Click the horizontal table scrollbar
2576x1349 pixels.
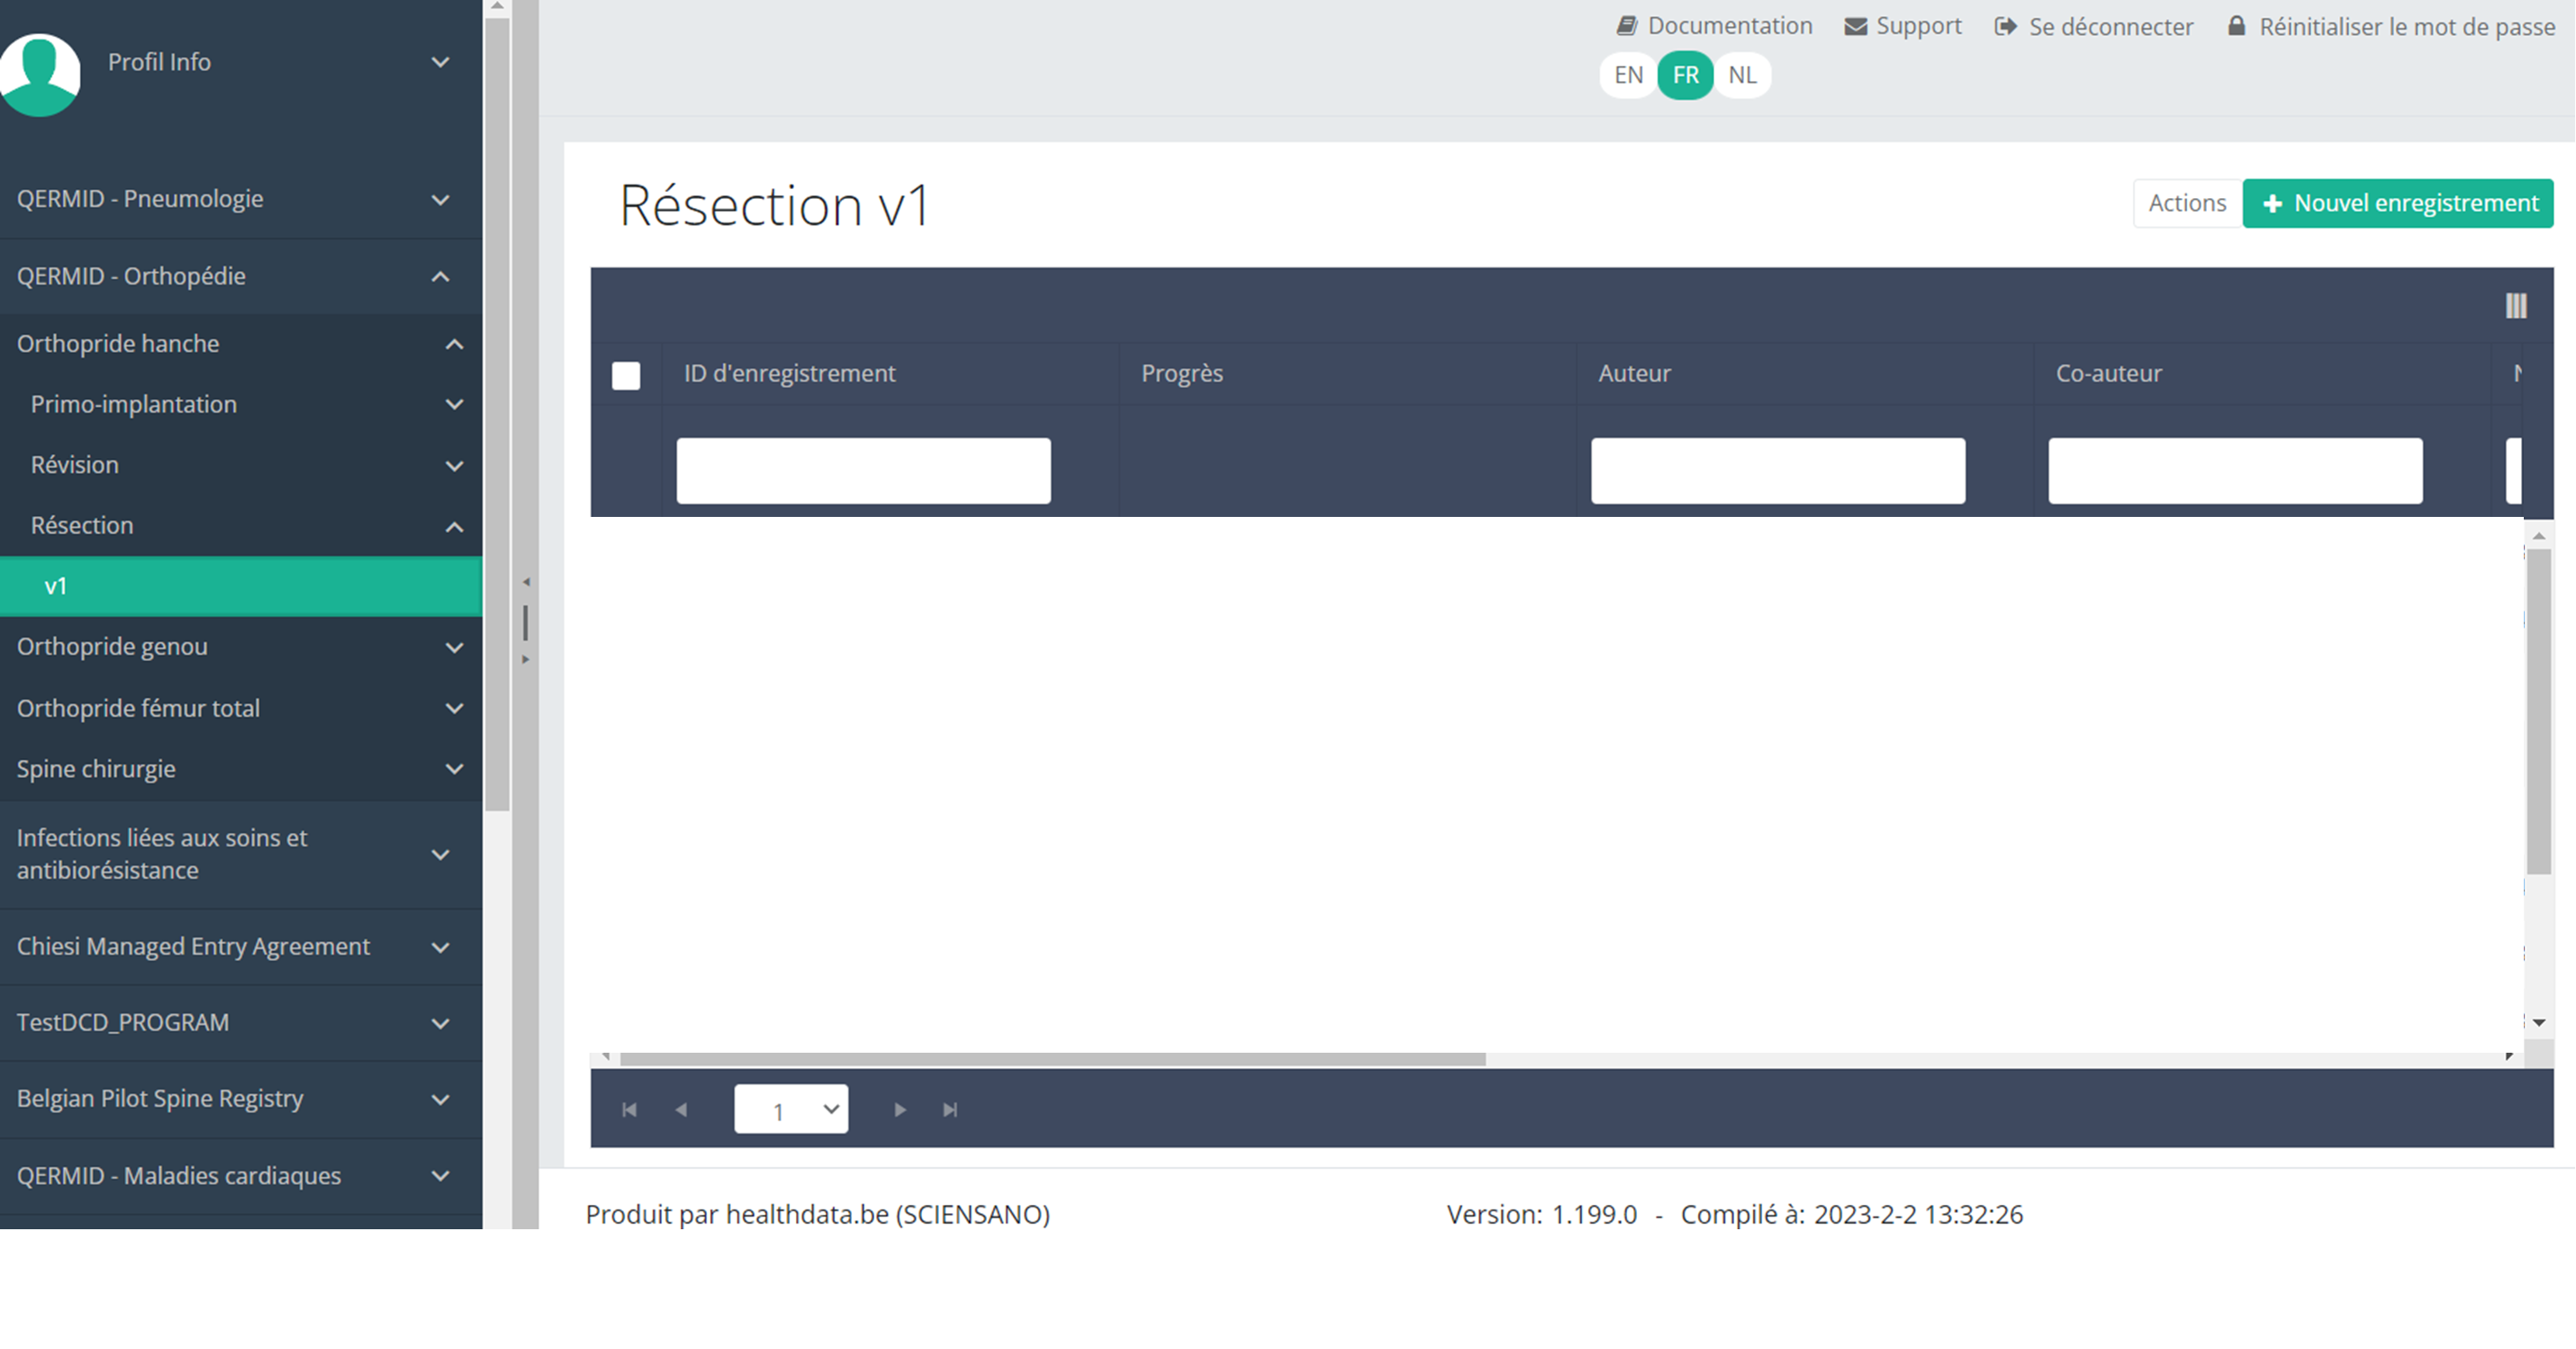[x=1052, y=1059]
